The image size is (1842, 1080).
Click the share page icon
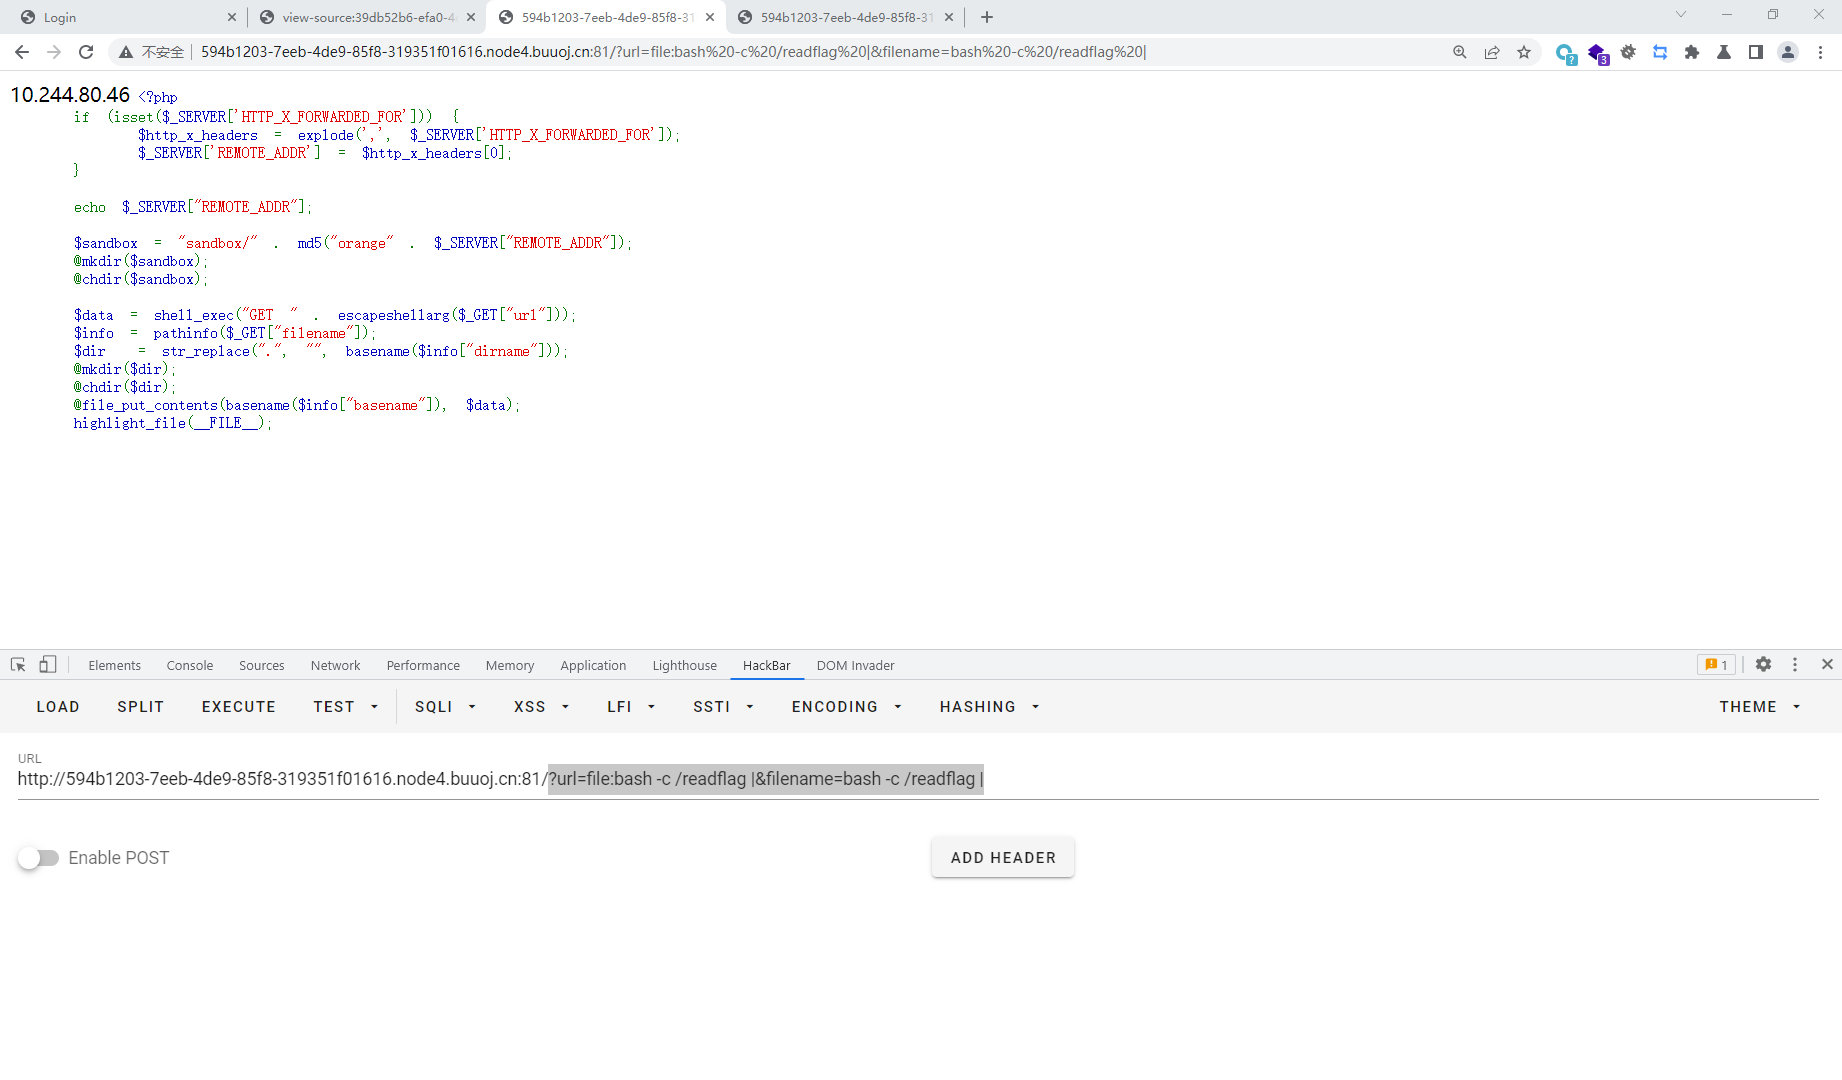[x=1492, y=52]
